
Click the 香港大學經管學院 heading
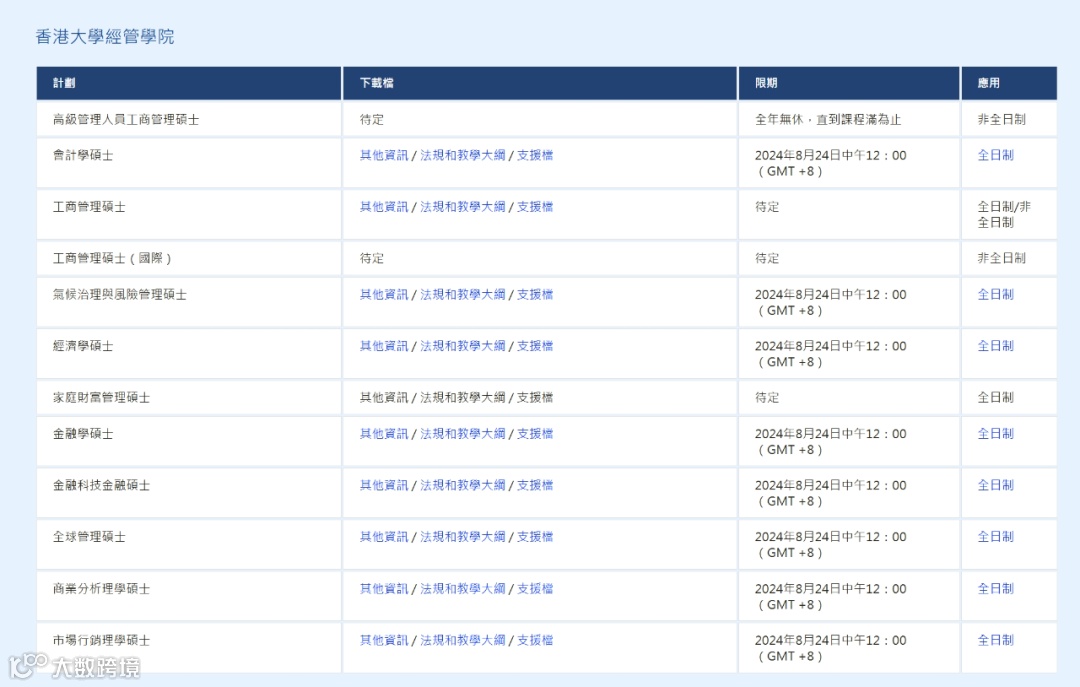point(105,37)
